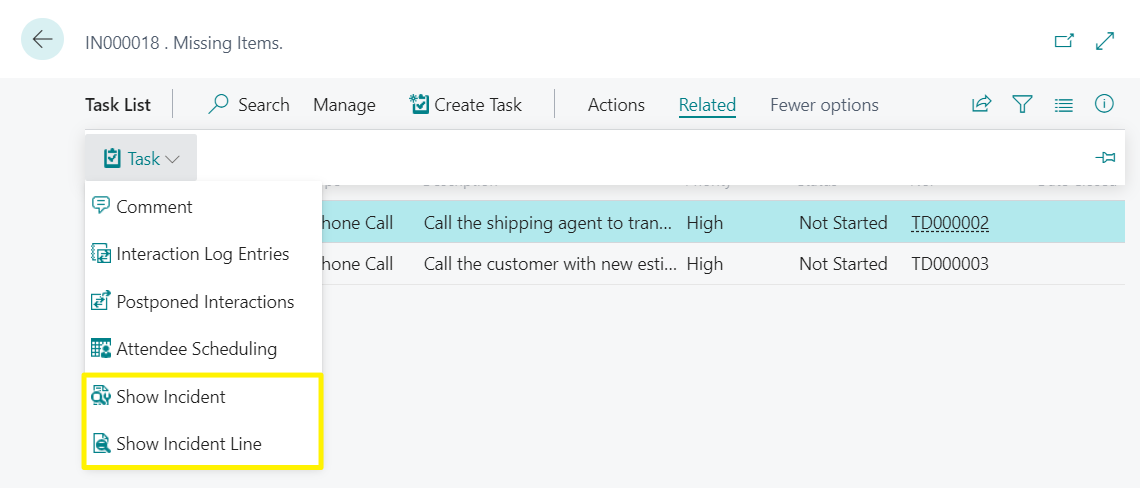Click the Postponed Interactions icon

point(101,301)
